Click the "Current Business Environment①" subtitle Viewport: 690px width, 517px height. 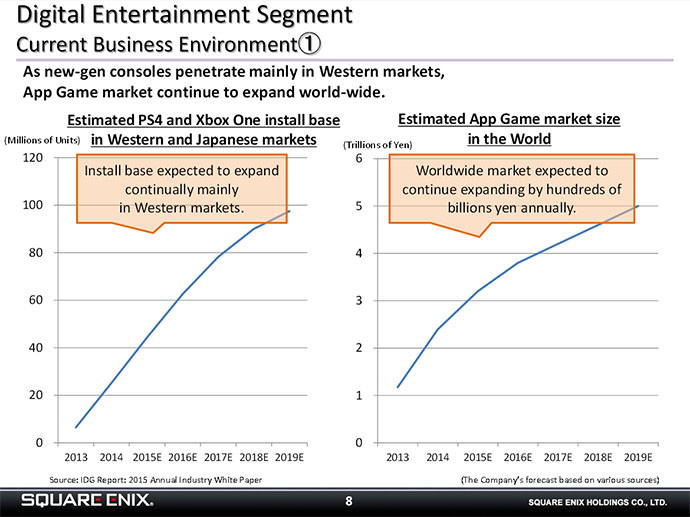pyautogui.click(x=169, y=44)
